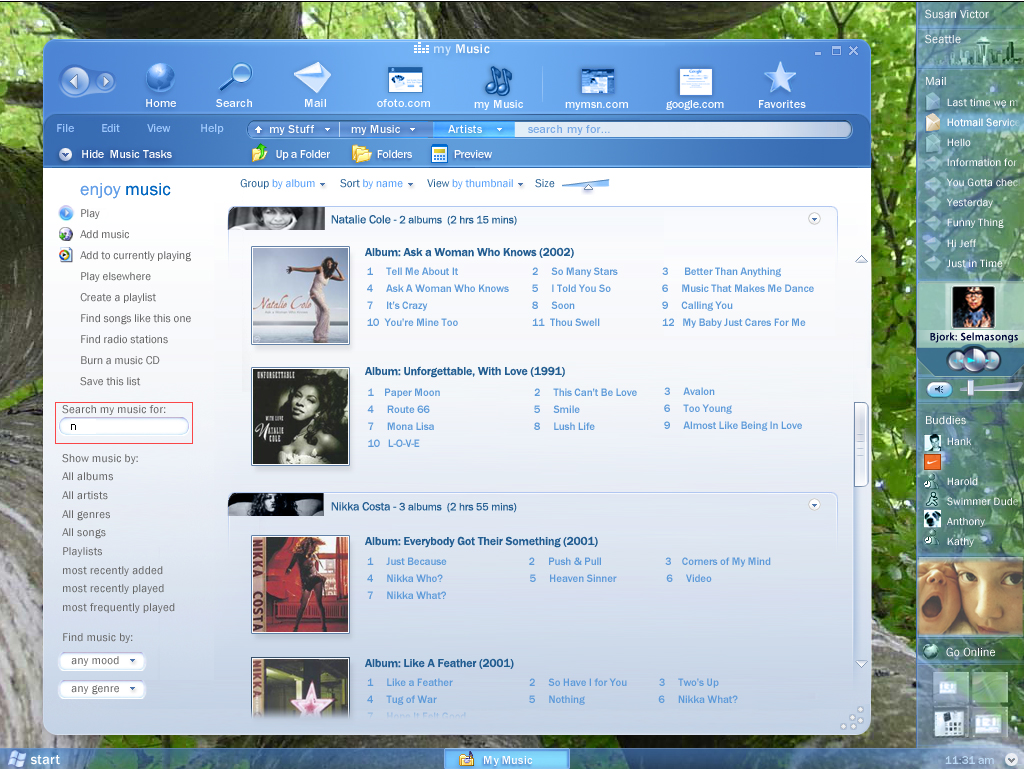Open the Home globe icon
The image size is (1024, 769).
tap(160, 78)
